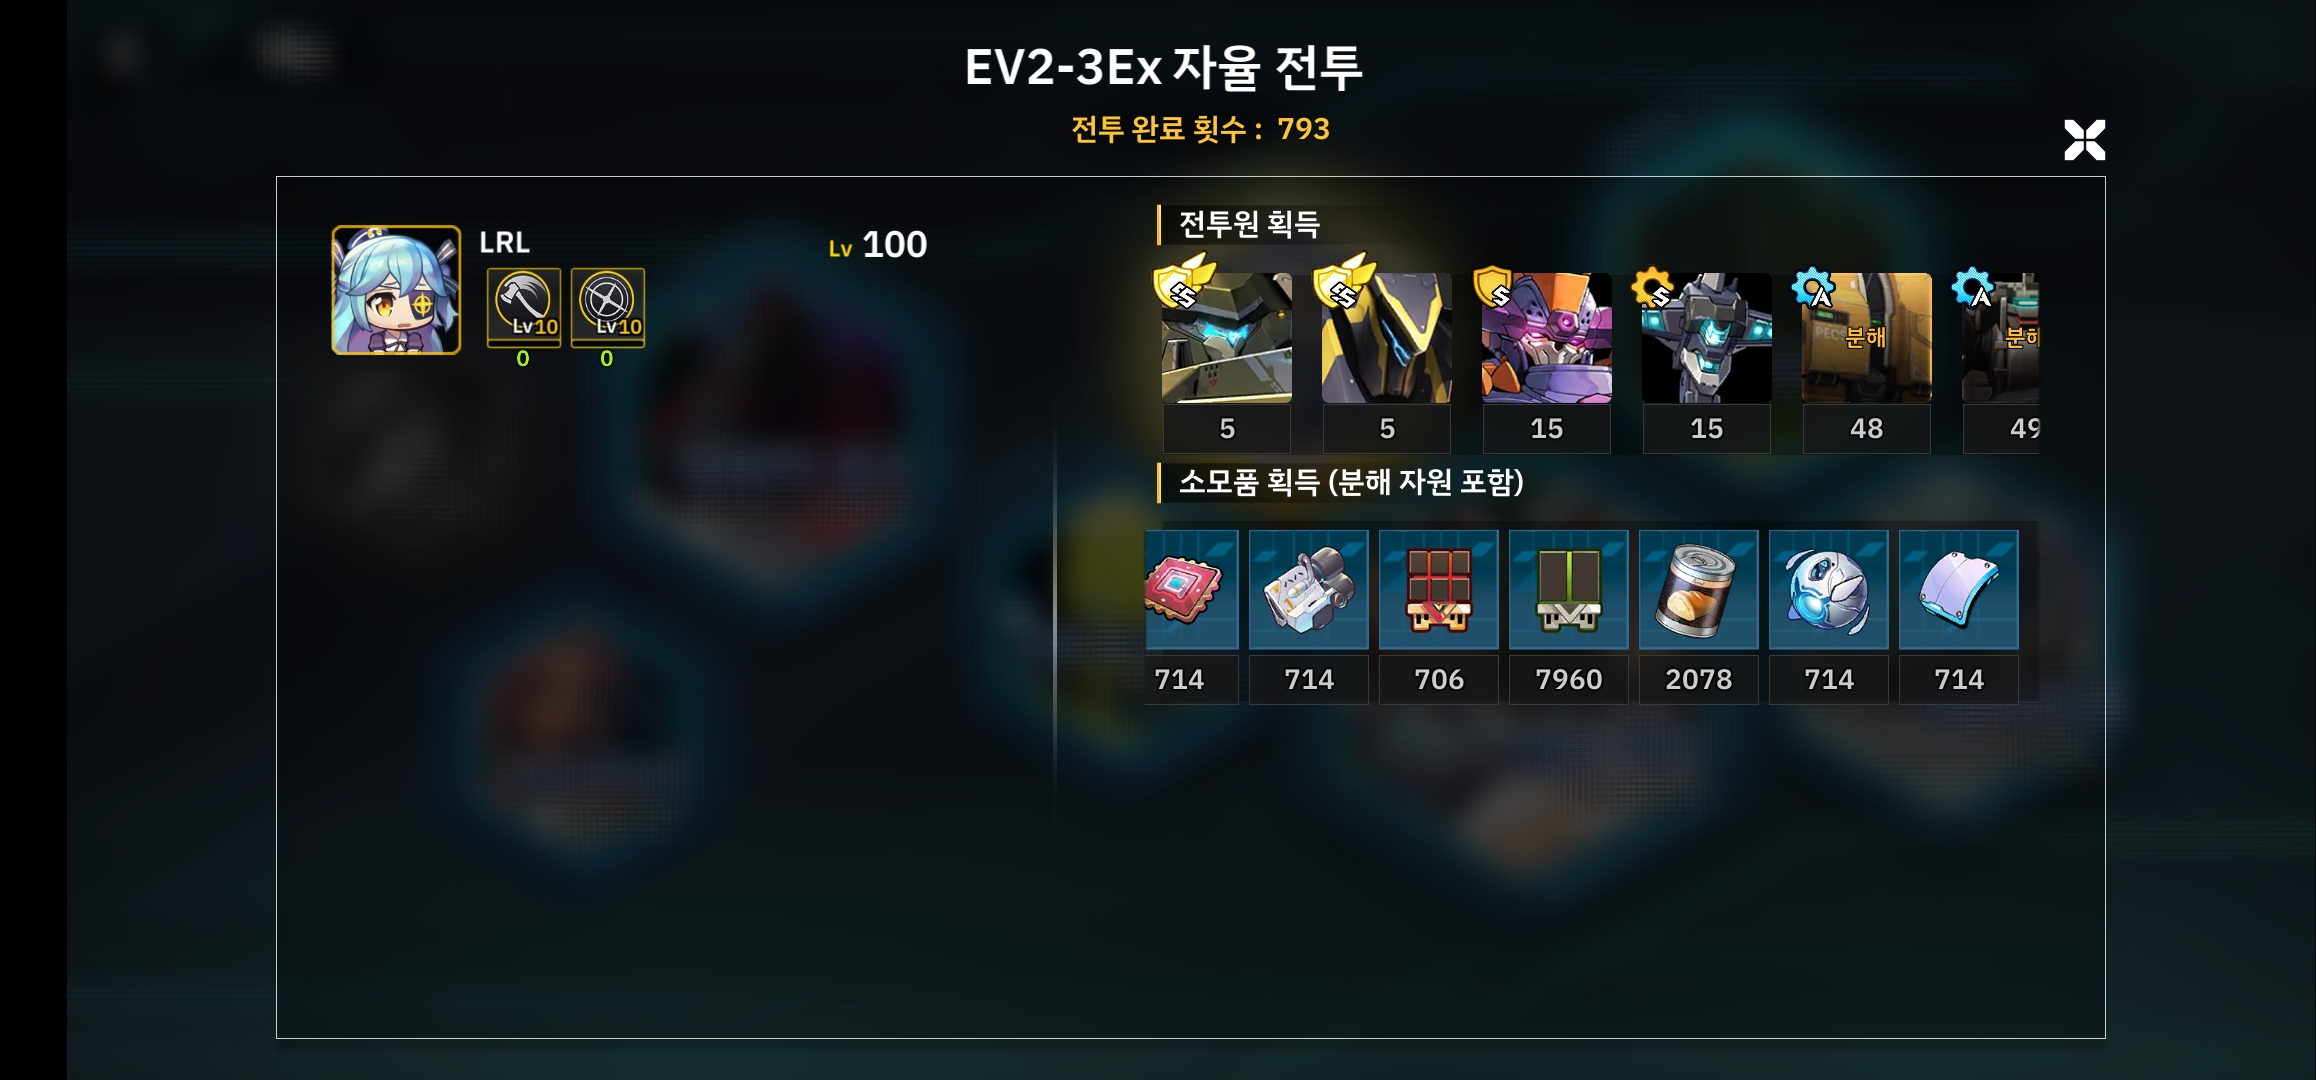Select the gray engine module consumable
Screen dimensions: 2316x1080
pyautogui.click(x=1308, y=590)
